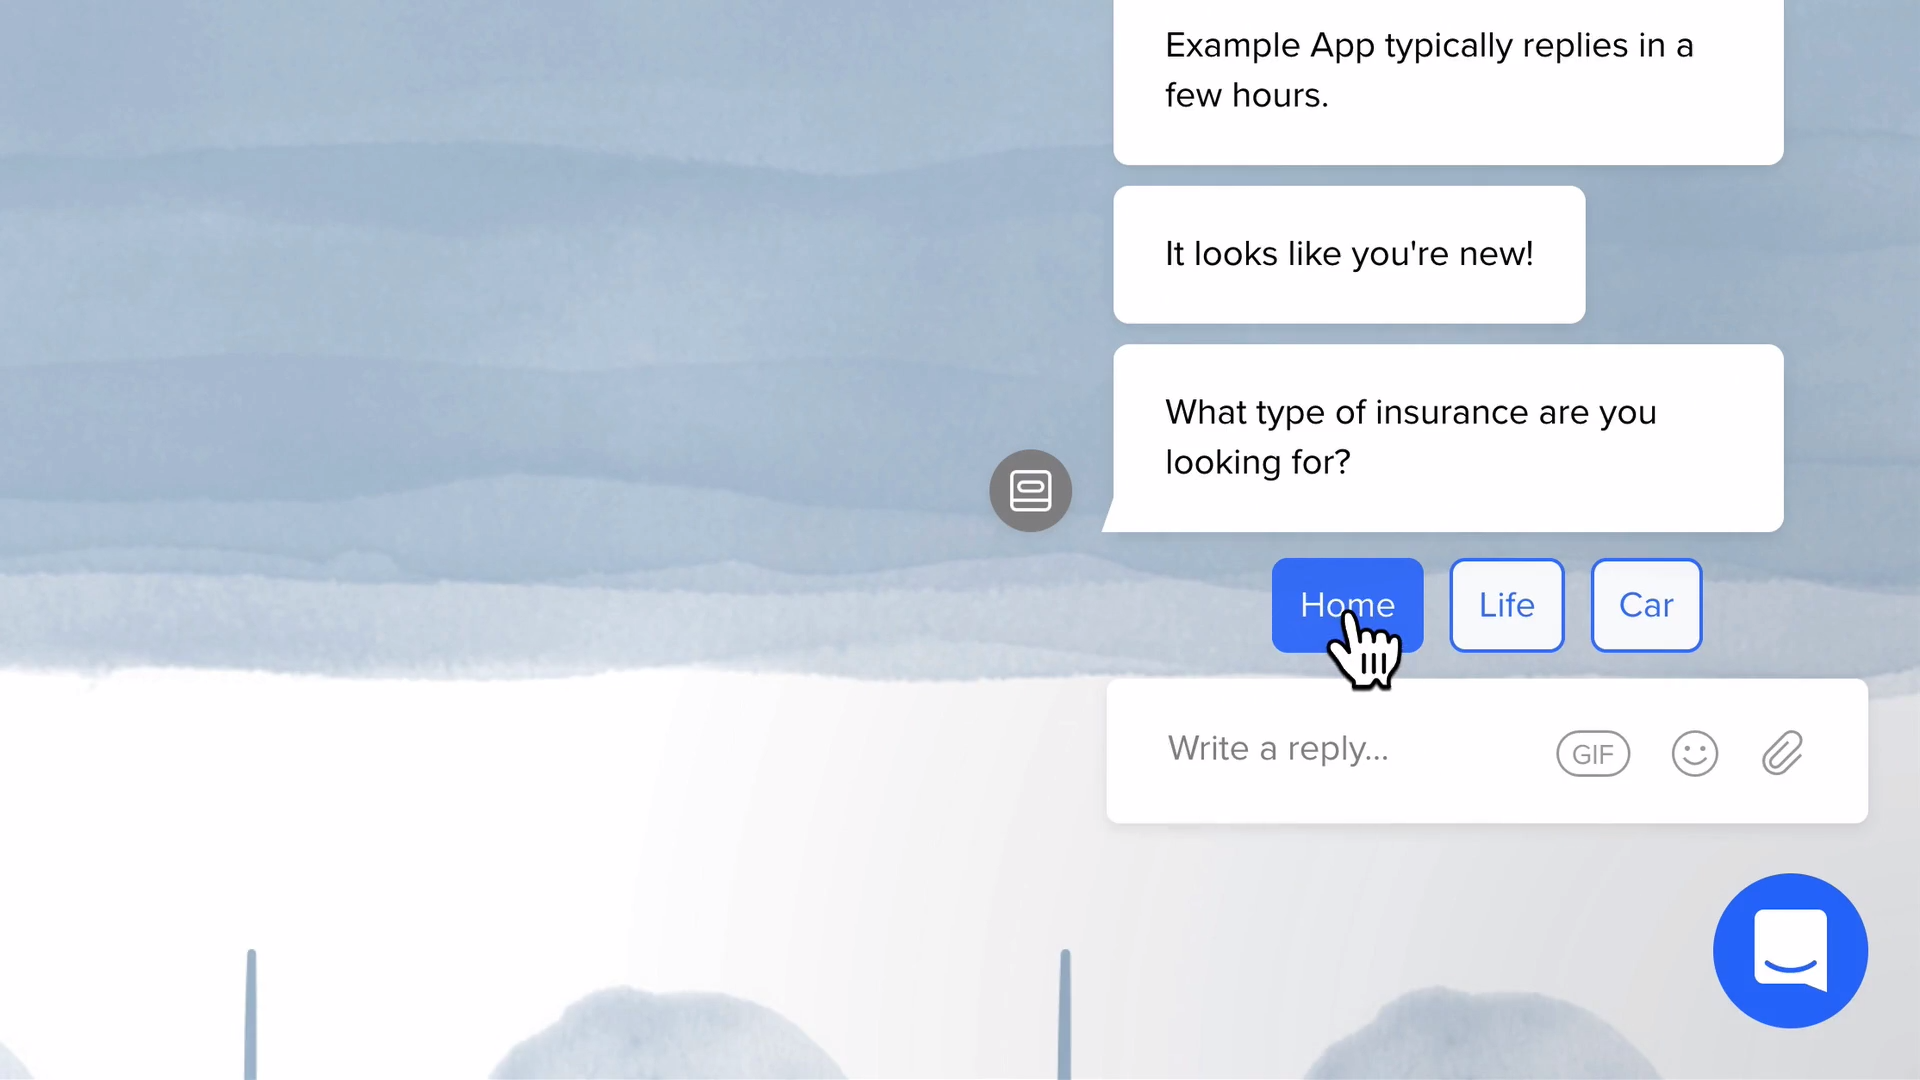Pick the Car insurance quick reply
1920x1080 pixels.
pos(1646,605)
